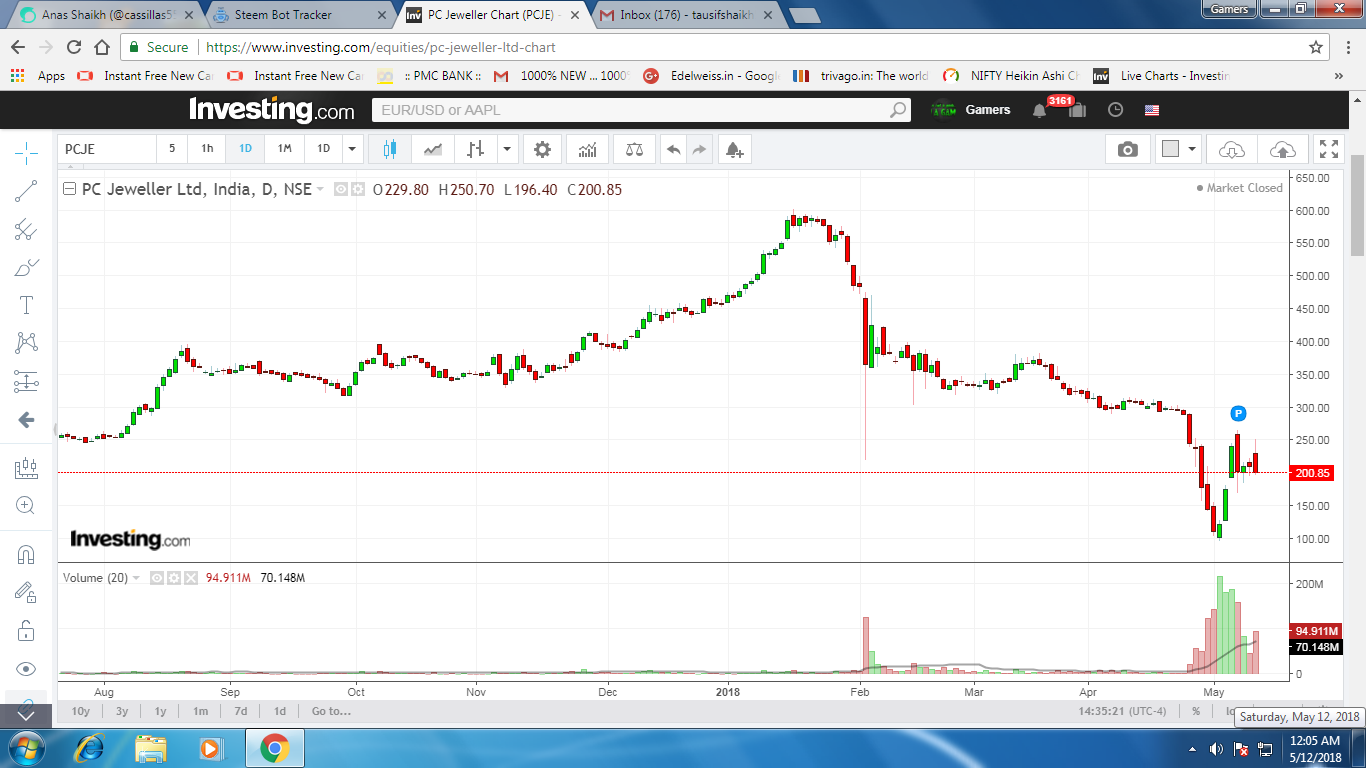Select the text annotation tool

(x=26, y=305)
